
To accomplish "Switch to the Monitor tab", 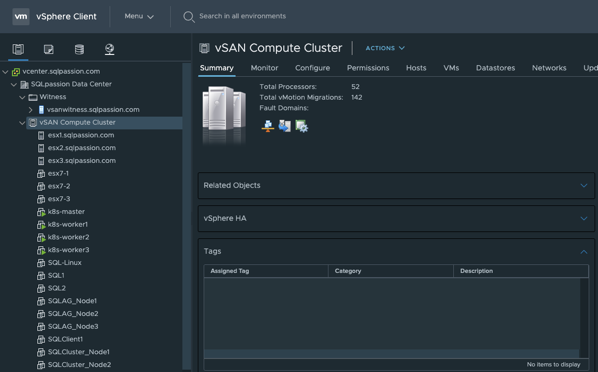I will (x=264, y=68).
